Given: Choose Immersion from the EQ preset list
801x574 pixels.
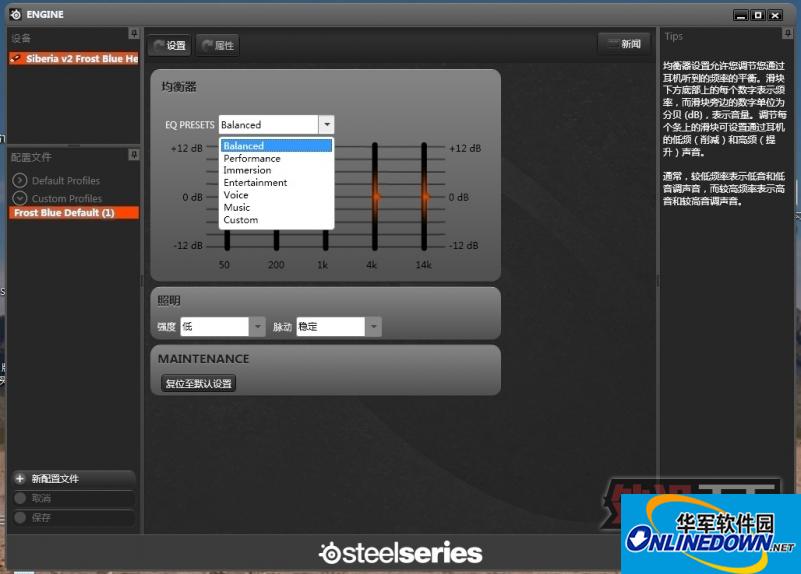Looking at the screenshot, I should [x=277, y=171].
